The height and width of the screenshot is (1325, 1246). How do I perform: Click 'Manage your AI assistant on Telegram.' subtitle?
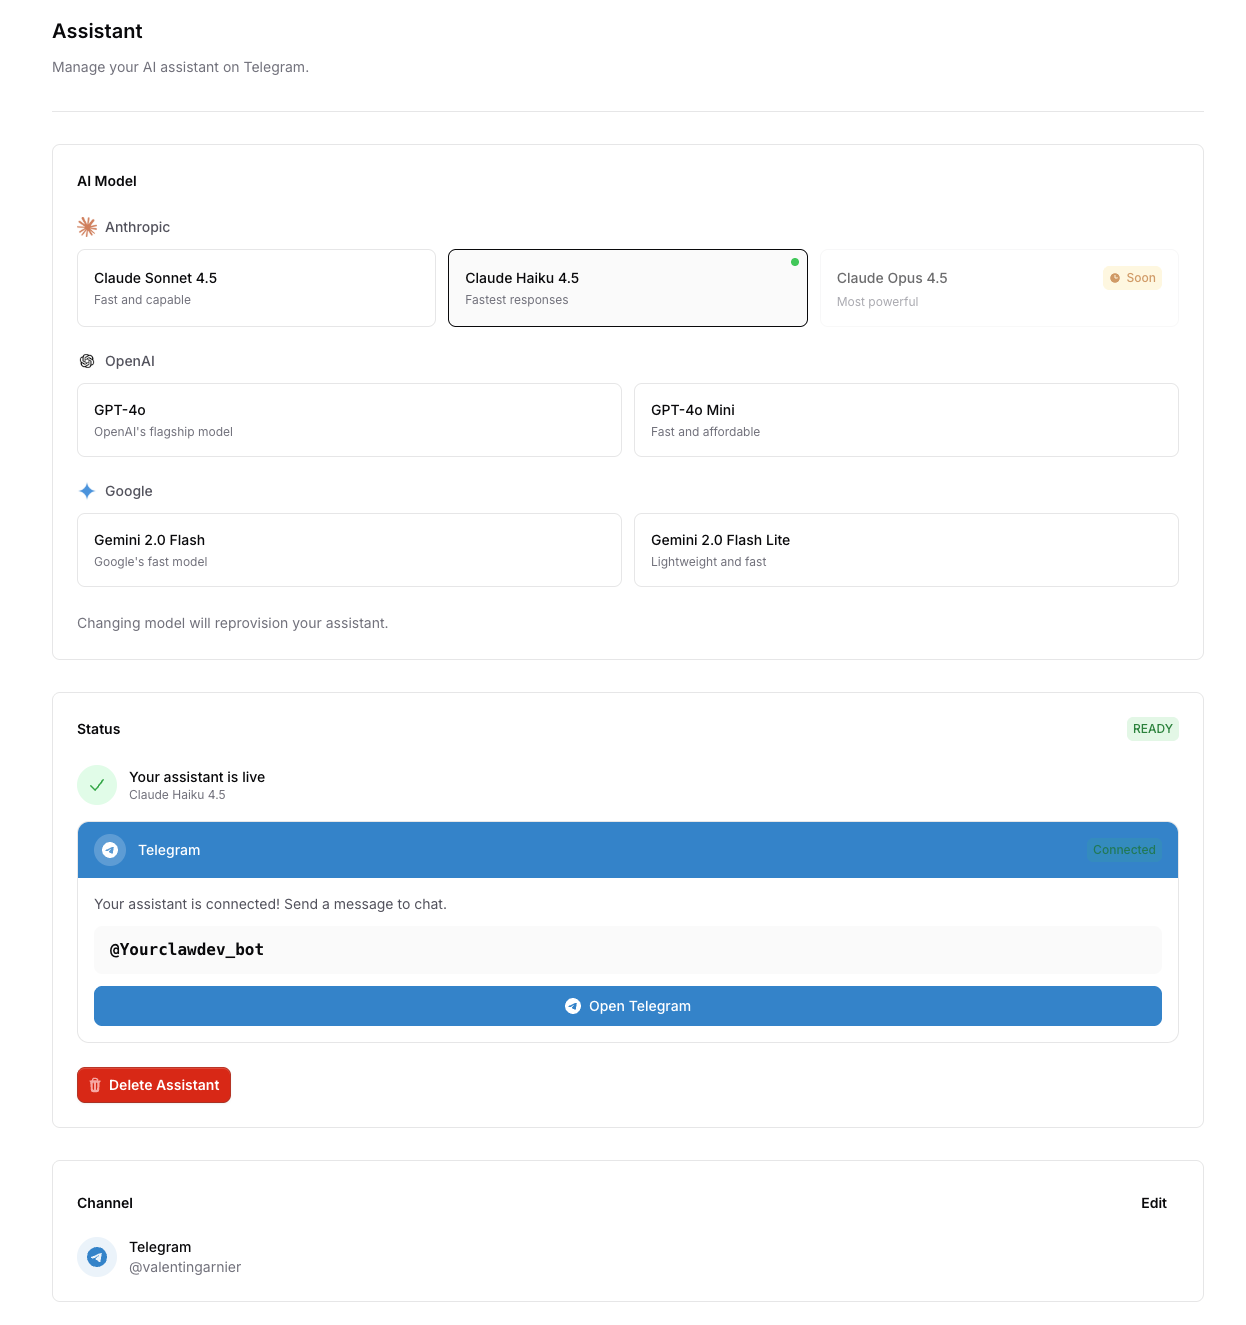(181, 67)
